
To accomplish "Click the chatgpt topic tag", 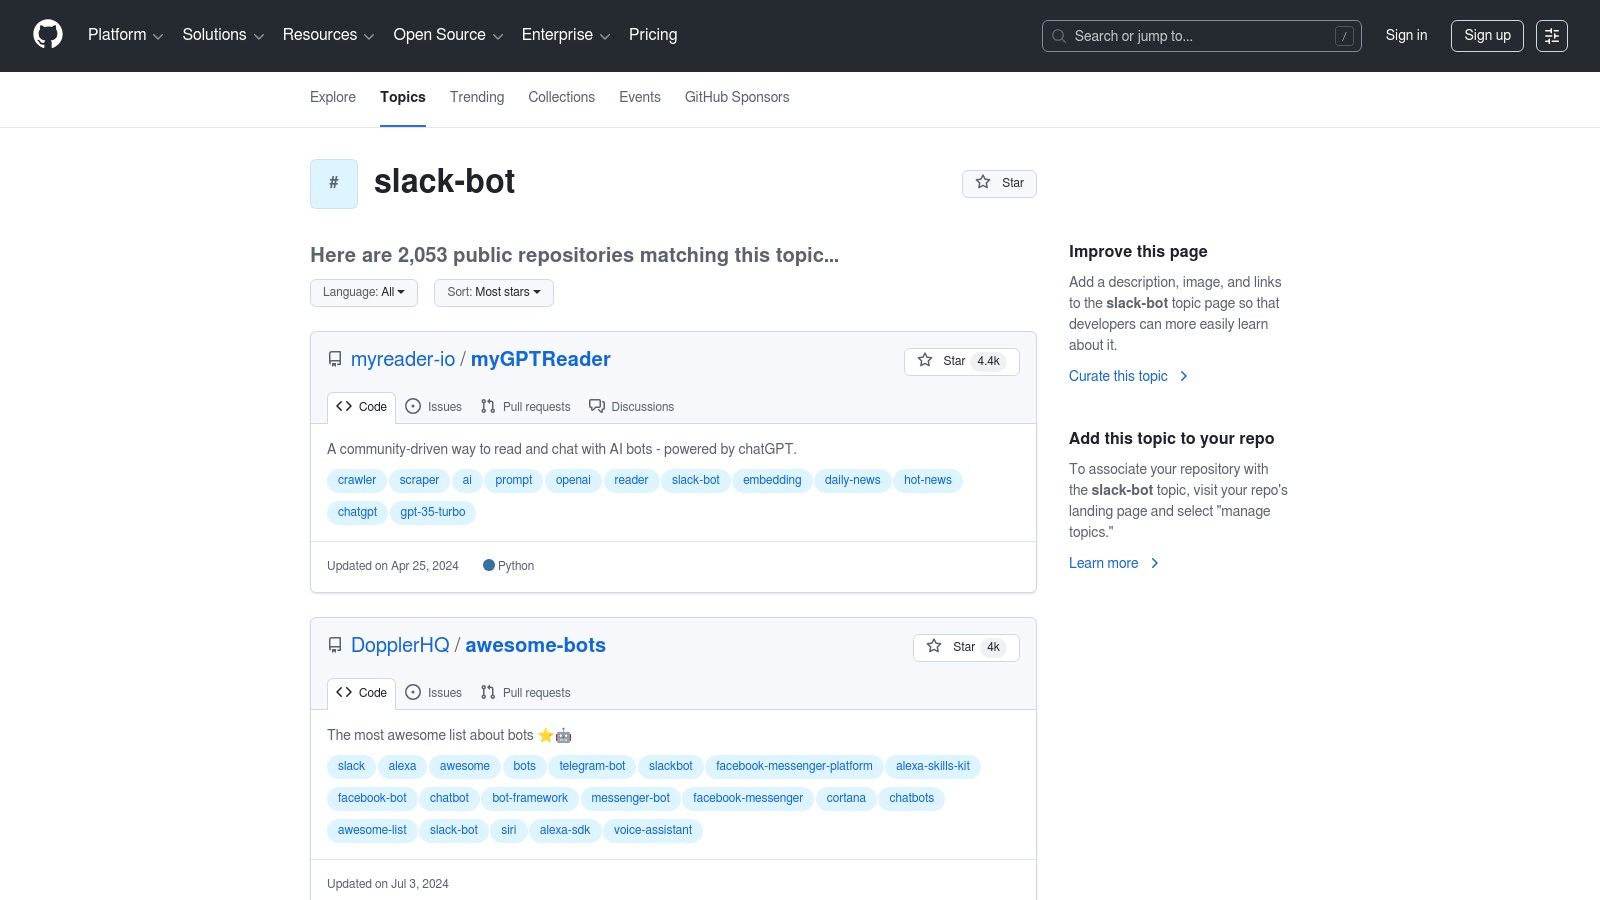I will 357,513.
